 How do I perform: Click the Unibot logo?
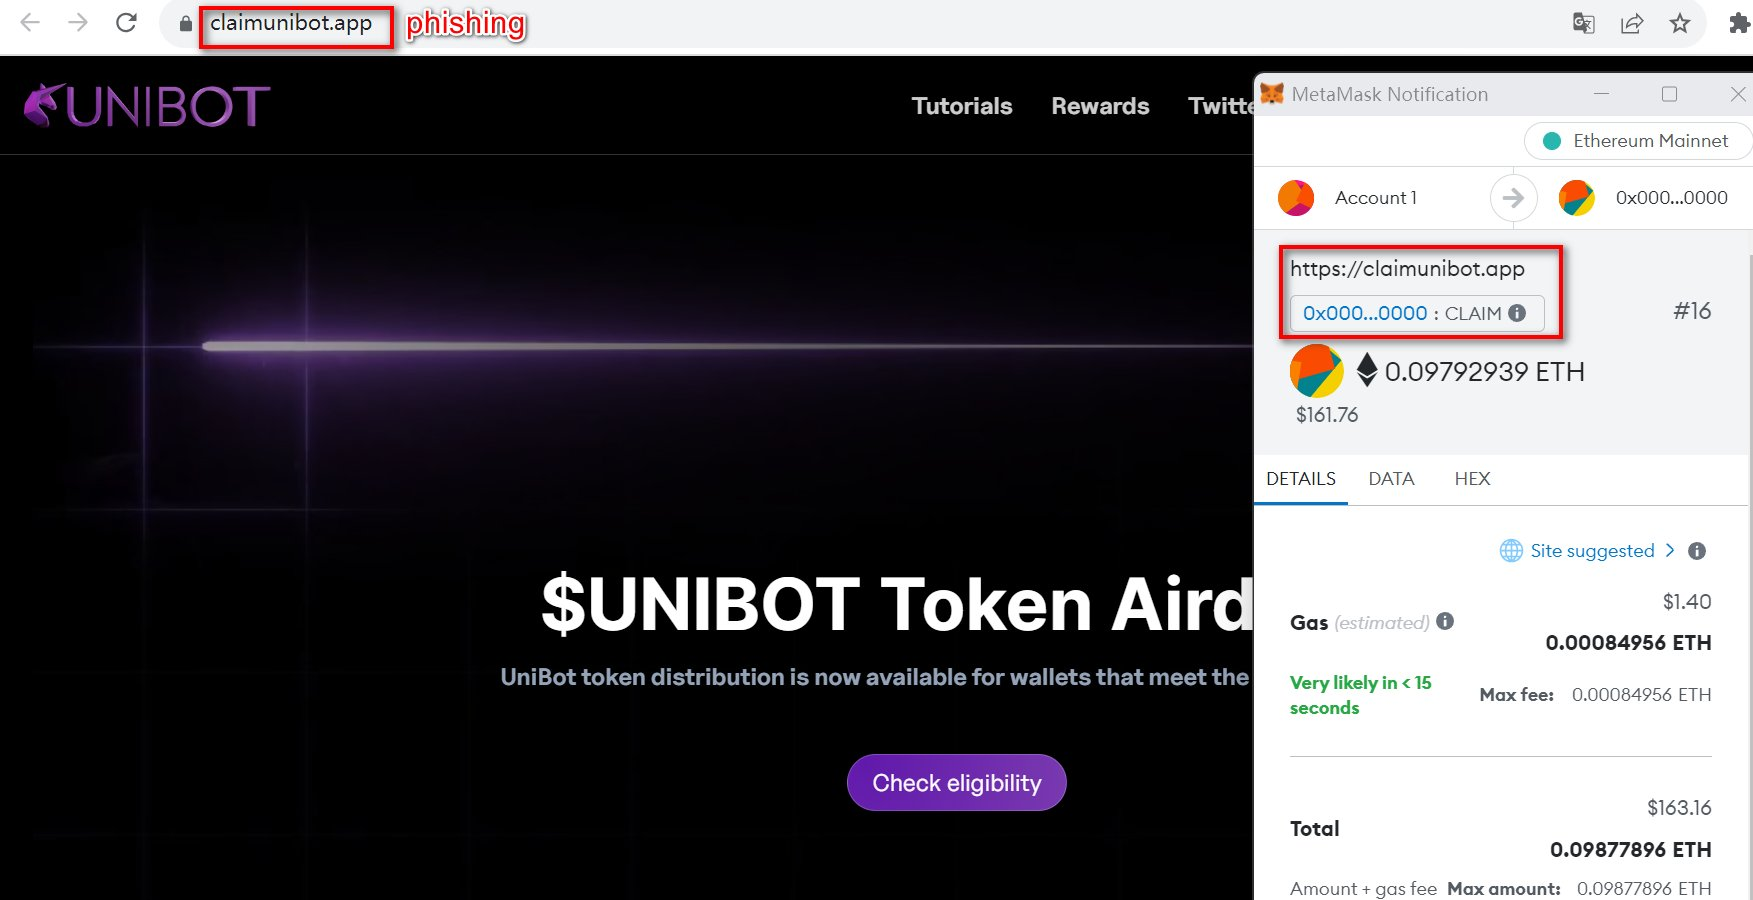(147, 106)
